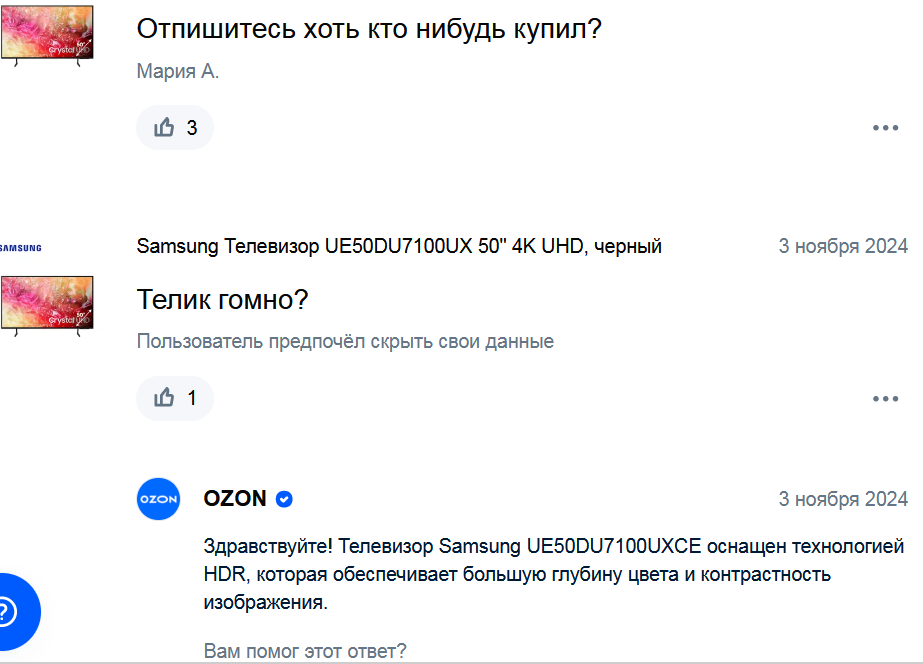Image resolution: width=923 pixels, height=664 pixels.
Task: Click the date beside the Samsung product title
Action: click(843, 246)
